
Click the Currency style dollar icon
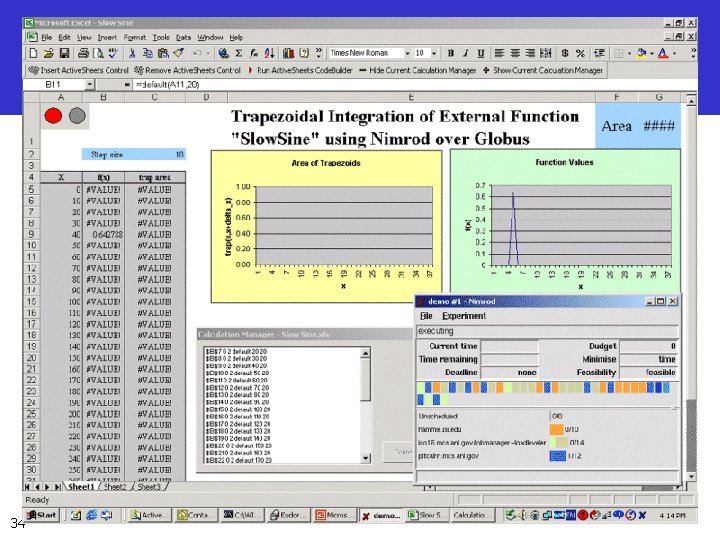click(x=565, y=53)
